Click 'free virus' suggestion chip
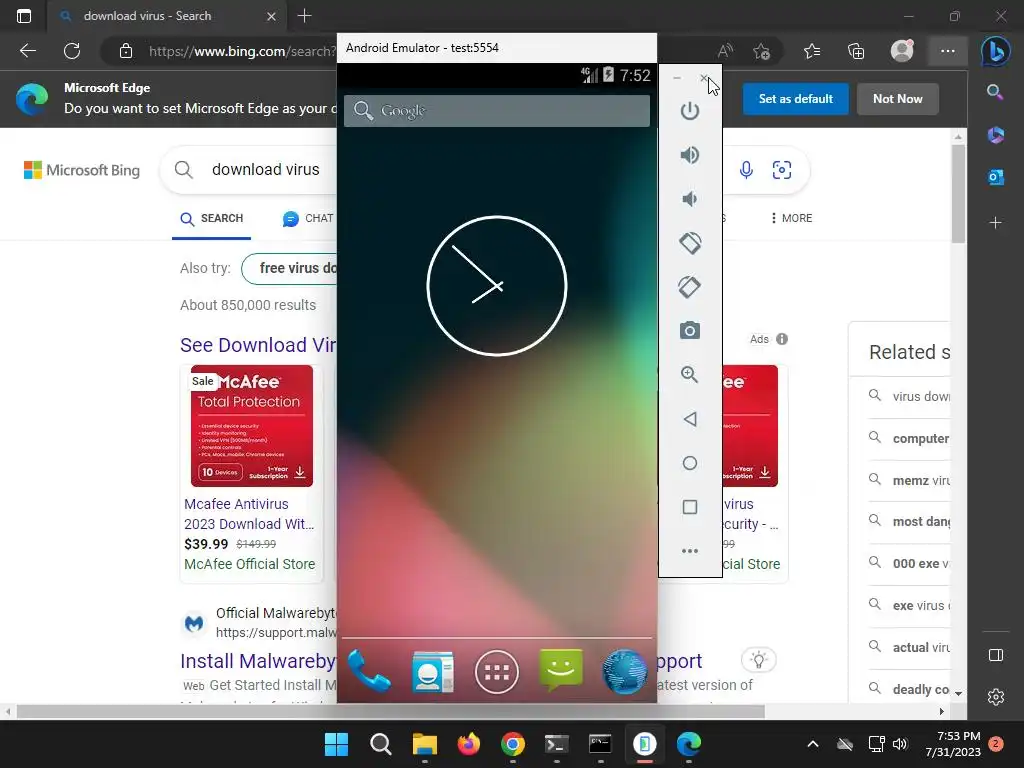1024x768 pixels. (x=289, y=268)
